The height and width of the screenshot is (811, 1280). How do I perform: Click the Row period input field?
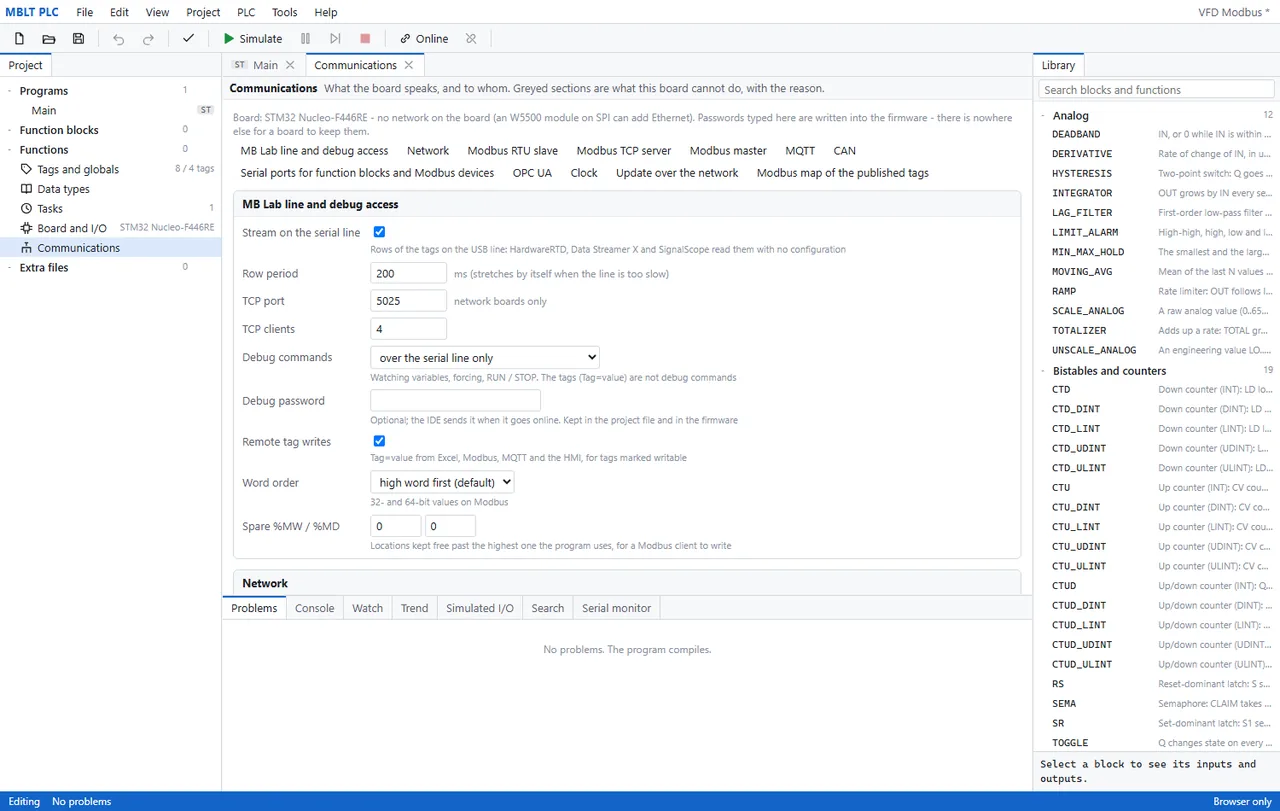[408, 273]
